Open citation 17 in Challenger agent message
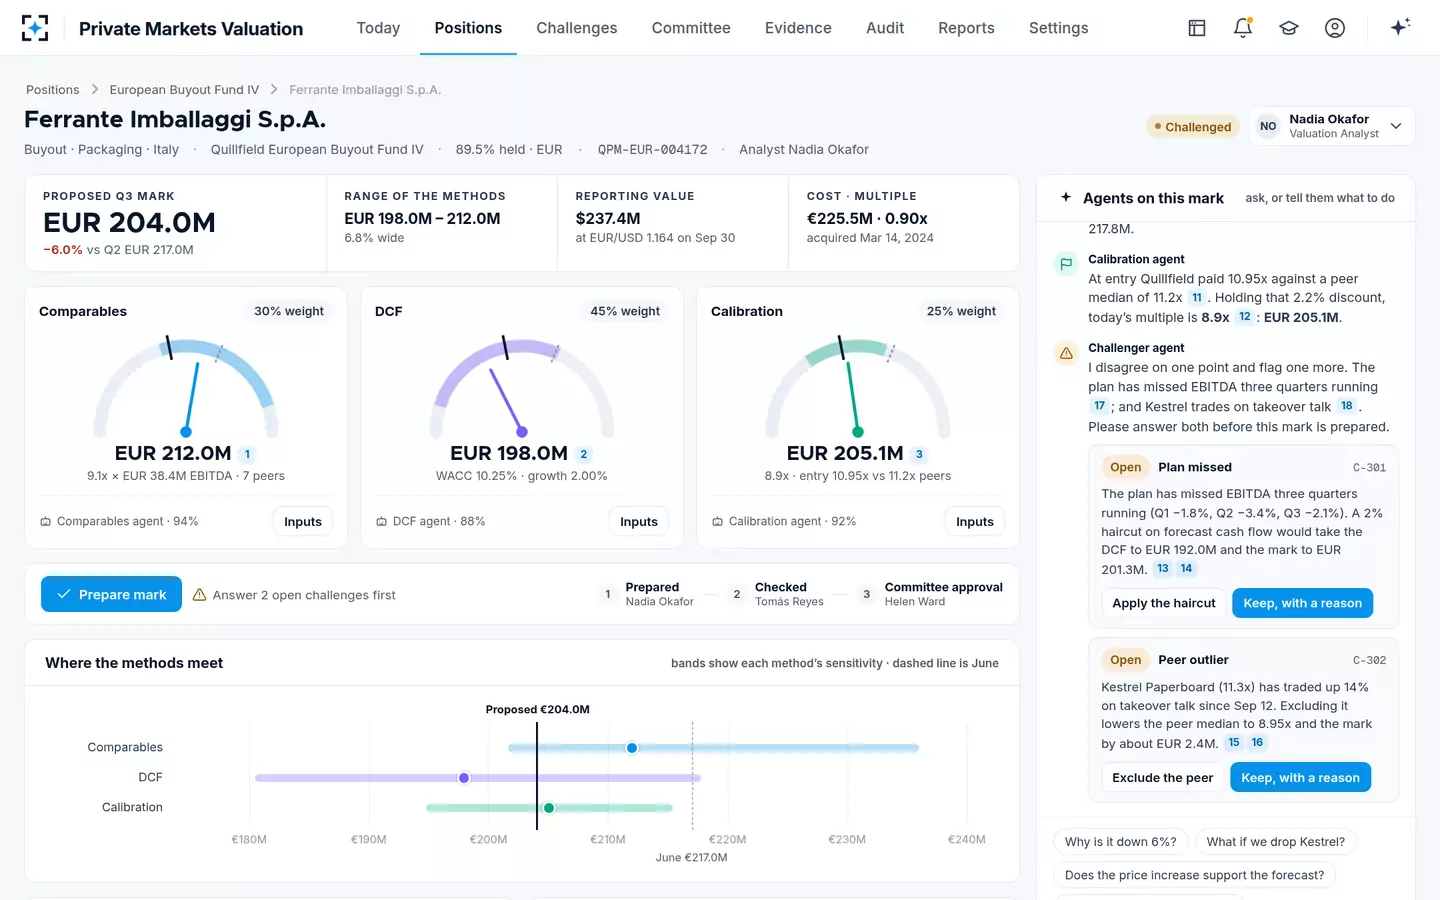The image size is (1440, 900). click(x=1099, y=406)
